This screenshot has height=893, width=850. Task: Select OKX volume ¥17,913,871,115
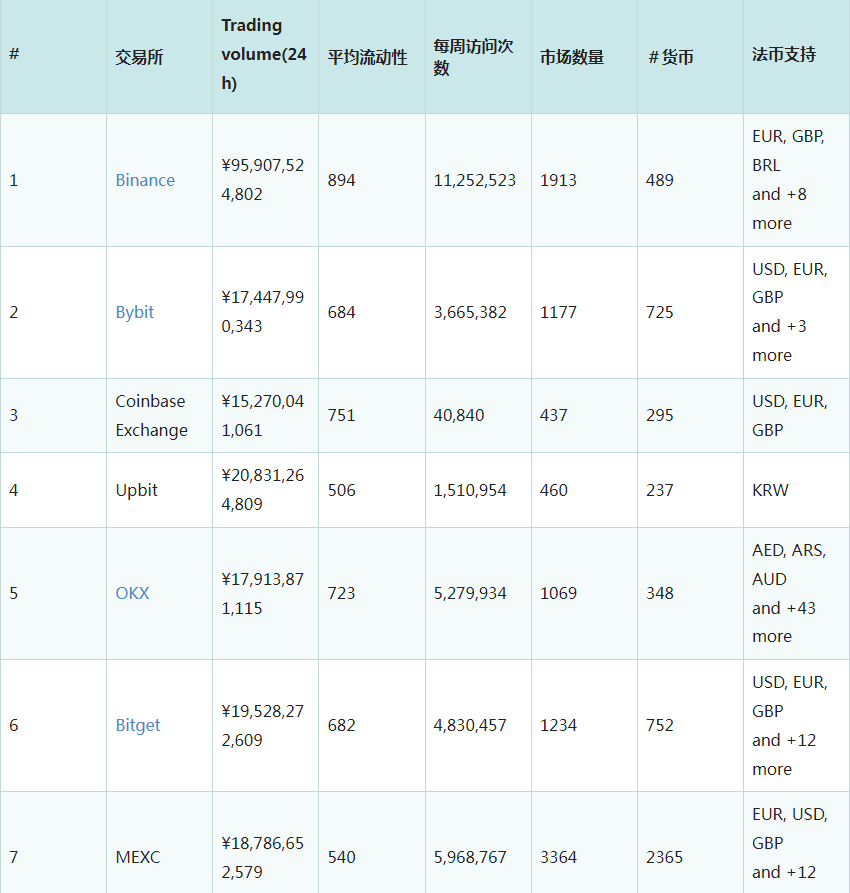click(x=263, y=593)
